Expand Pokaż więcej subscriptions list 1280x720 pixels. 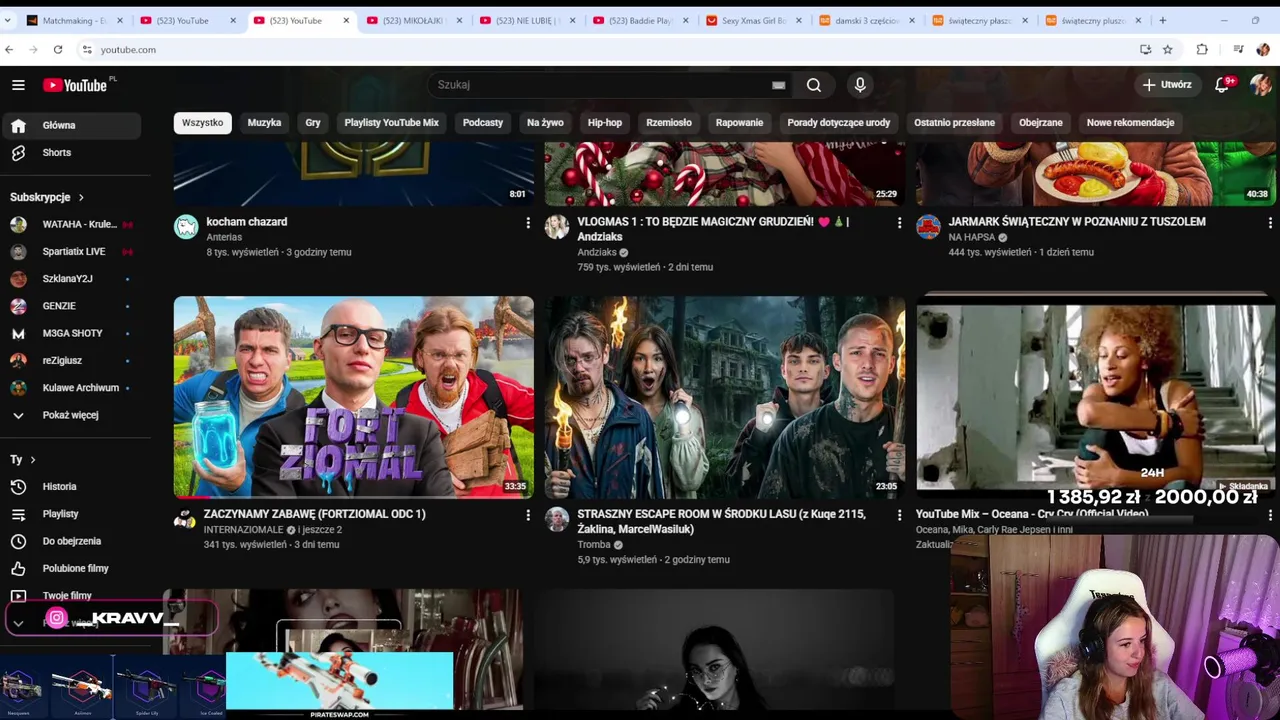coord(70,415)
